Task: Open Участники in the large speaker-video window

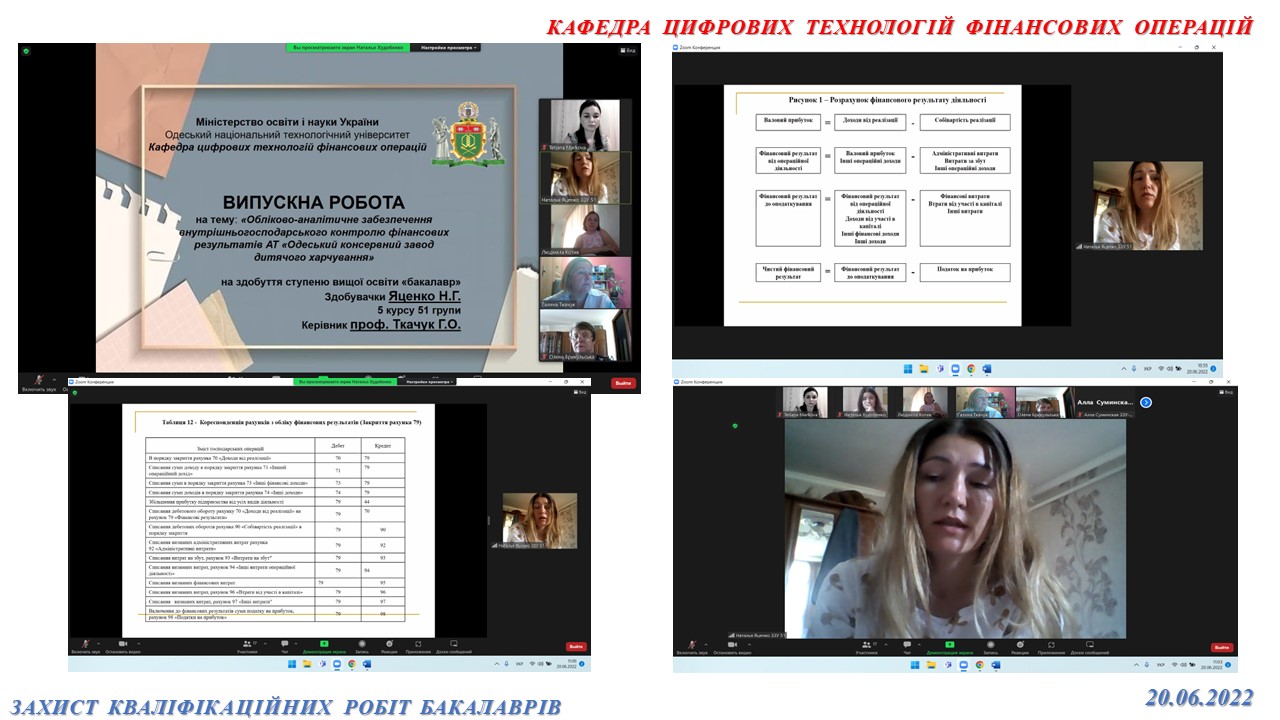Action: coord(866,647)
